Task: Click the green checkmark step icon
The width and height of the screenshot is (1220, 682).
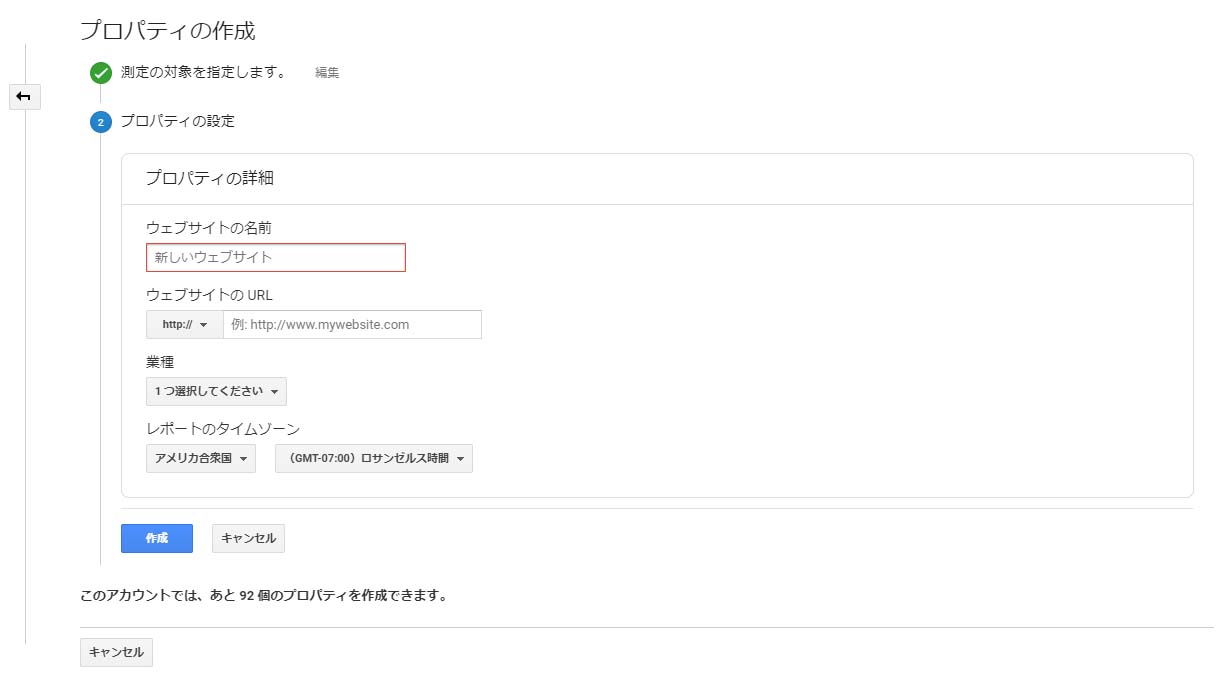Action: [x=100, y=73]
